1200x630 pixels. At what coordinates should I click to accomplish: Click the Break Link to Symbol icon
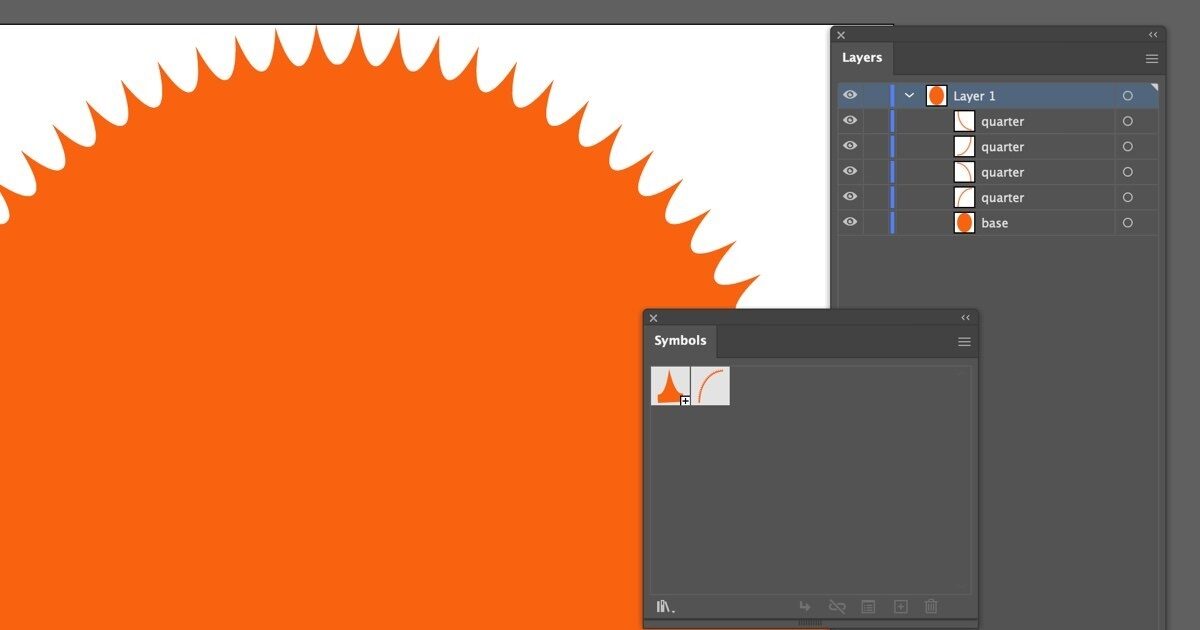point(837,606)
